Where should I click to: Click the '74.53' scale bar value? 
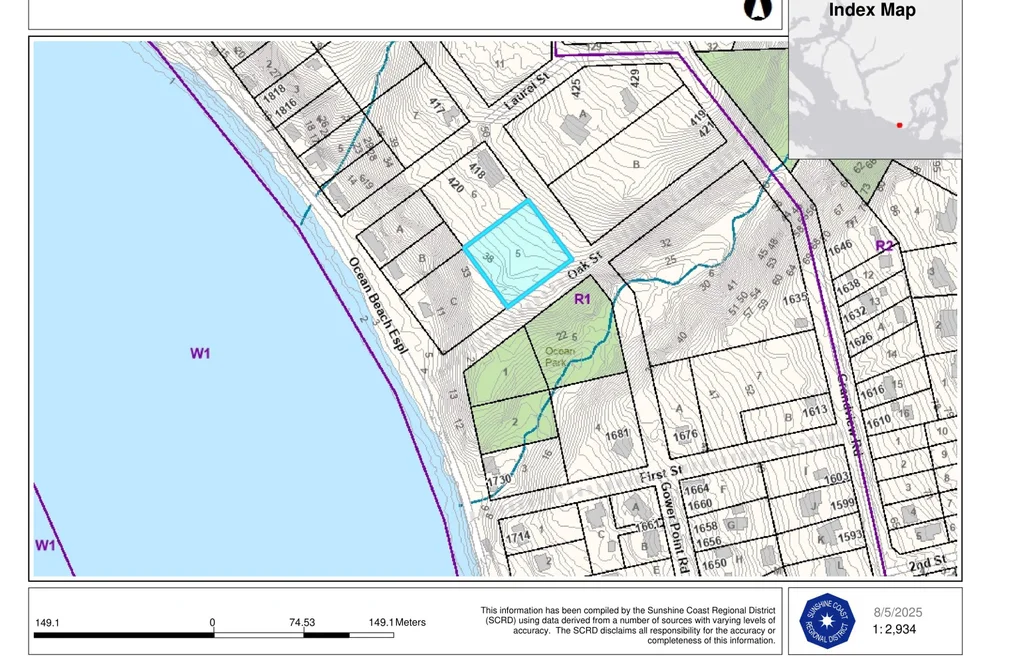coord(302,623)
